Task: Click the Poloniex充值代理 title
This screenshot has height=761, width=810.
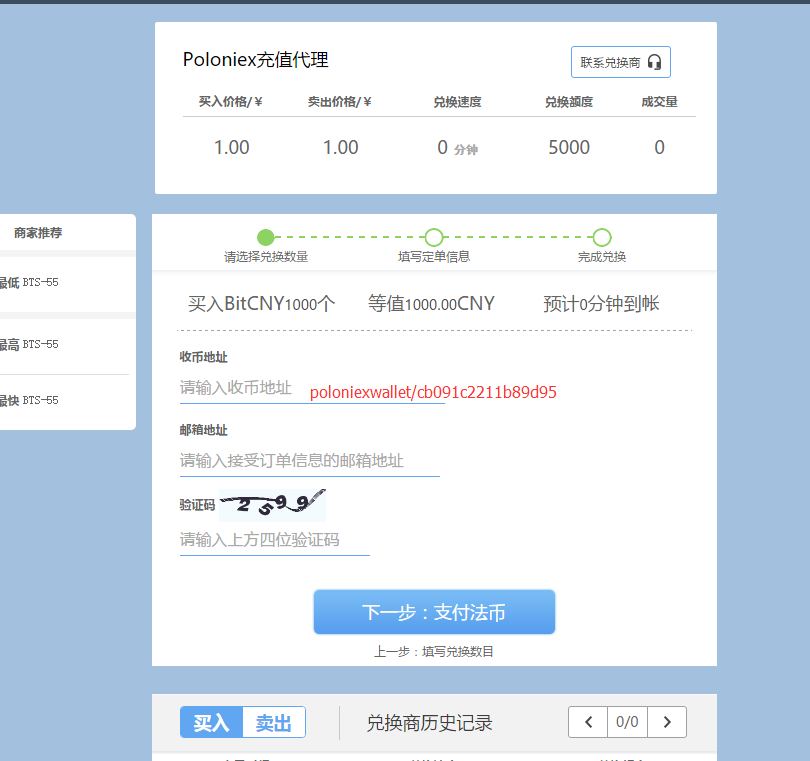Action: pos(256,60)
